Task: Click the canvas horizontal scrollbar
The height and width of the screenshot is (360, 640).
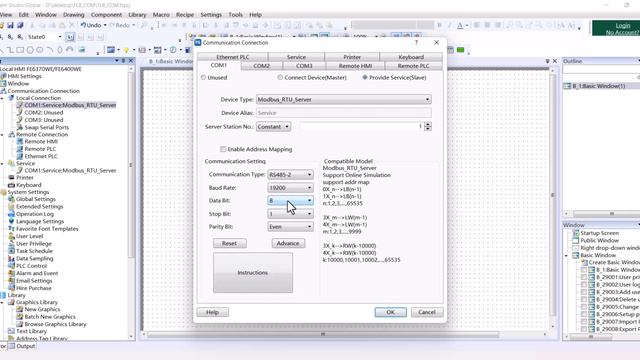Action: point(323,334)
